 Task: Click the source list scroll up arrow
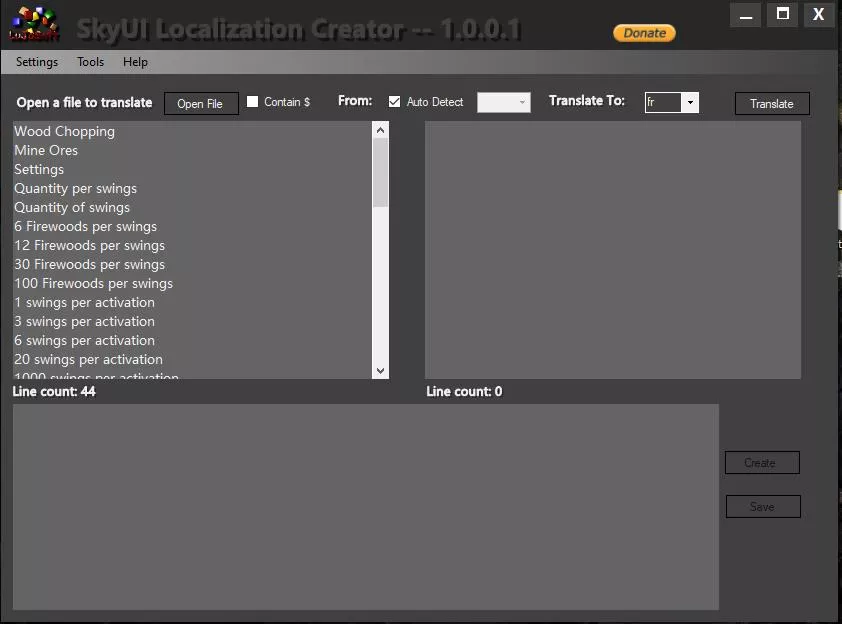[380, 130]
